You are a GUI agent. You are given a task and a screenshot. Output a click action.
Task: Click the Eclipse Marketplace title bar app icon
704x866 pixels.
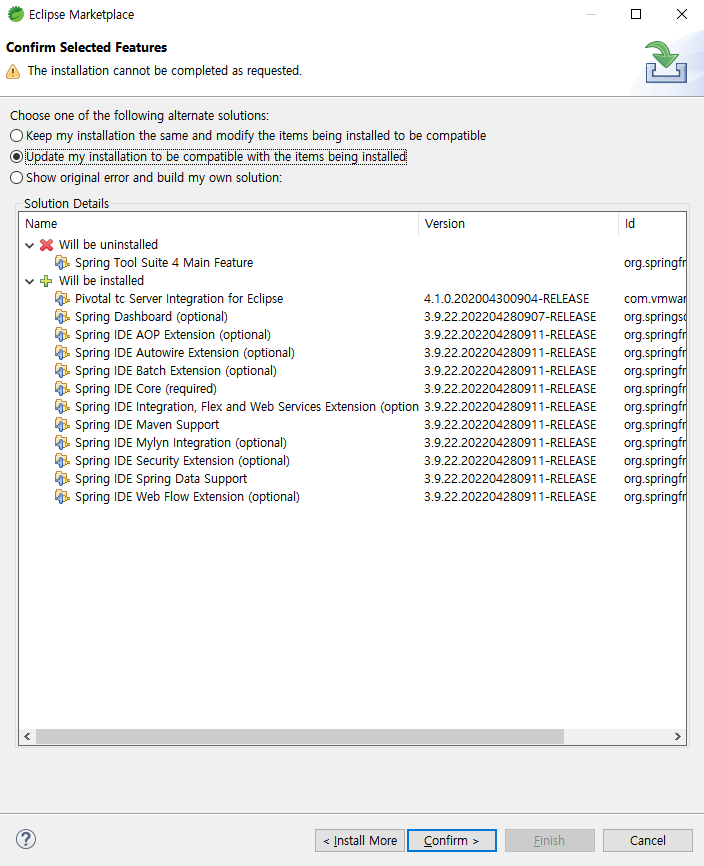pyautogui.click(x=16, y=14)
